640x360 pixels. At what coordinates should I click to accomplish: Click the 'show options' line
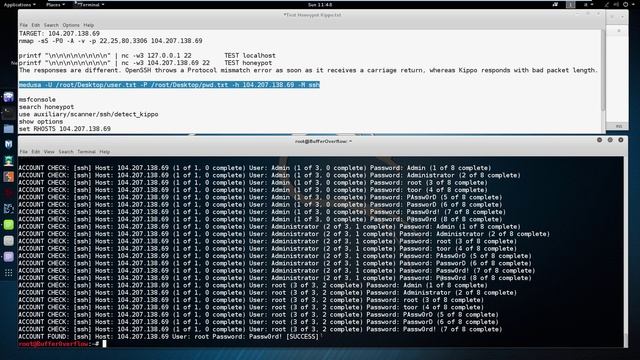point(41,122)
